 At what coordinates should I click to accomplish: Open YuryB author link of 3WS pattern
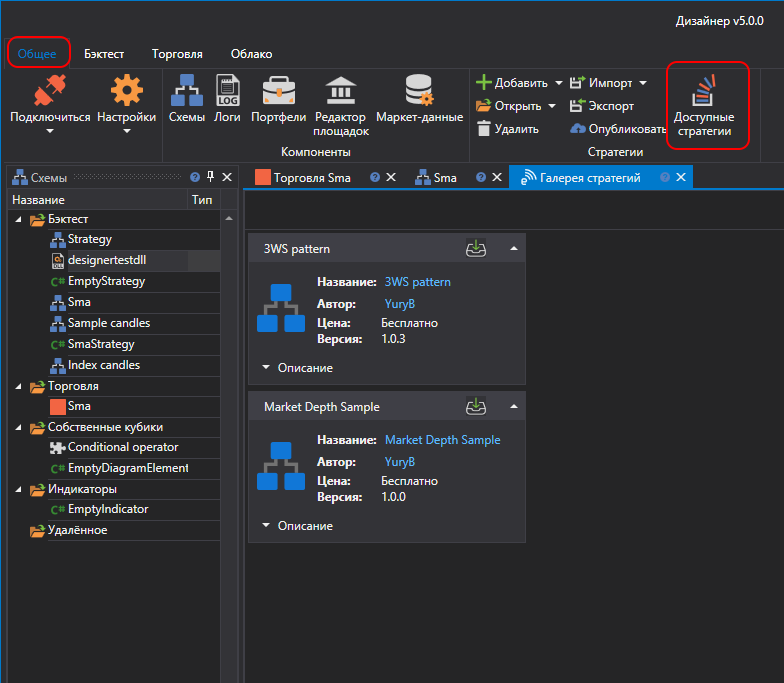pos(400,304)
